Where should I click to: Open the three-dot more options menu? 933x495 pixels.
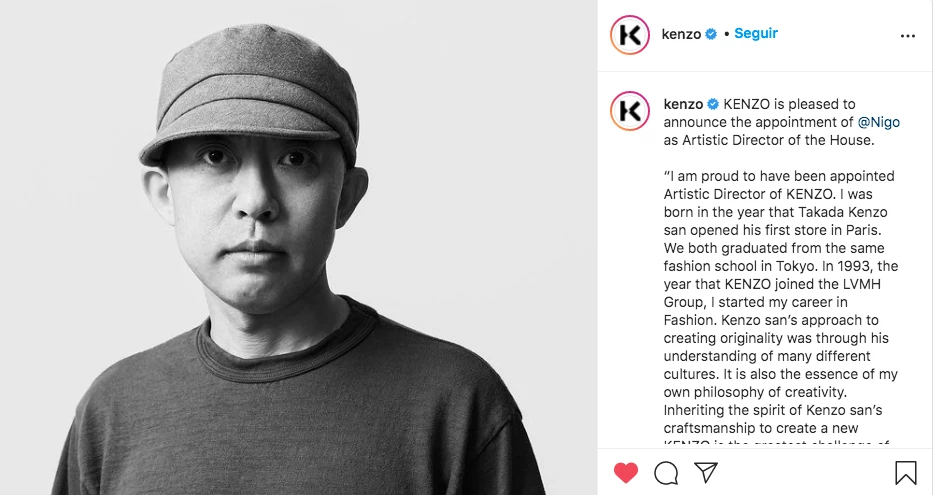coord(907,36)
